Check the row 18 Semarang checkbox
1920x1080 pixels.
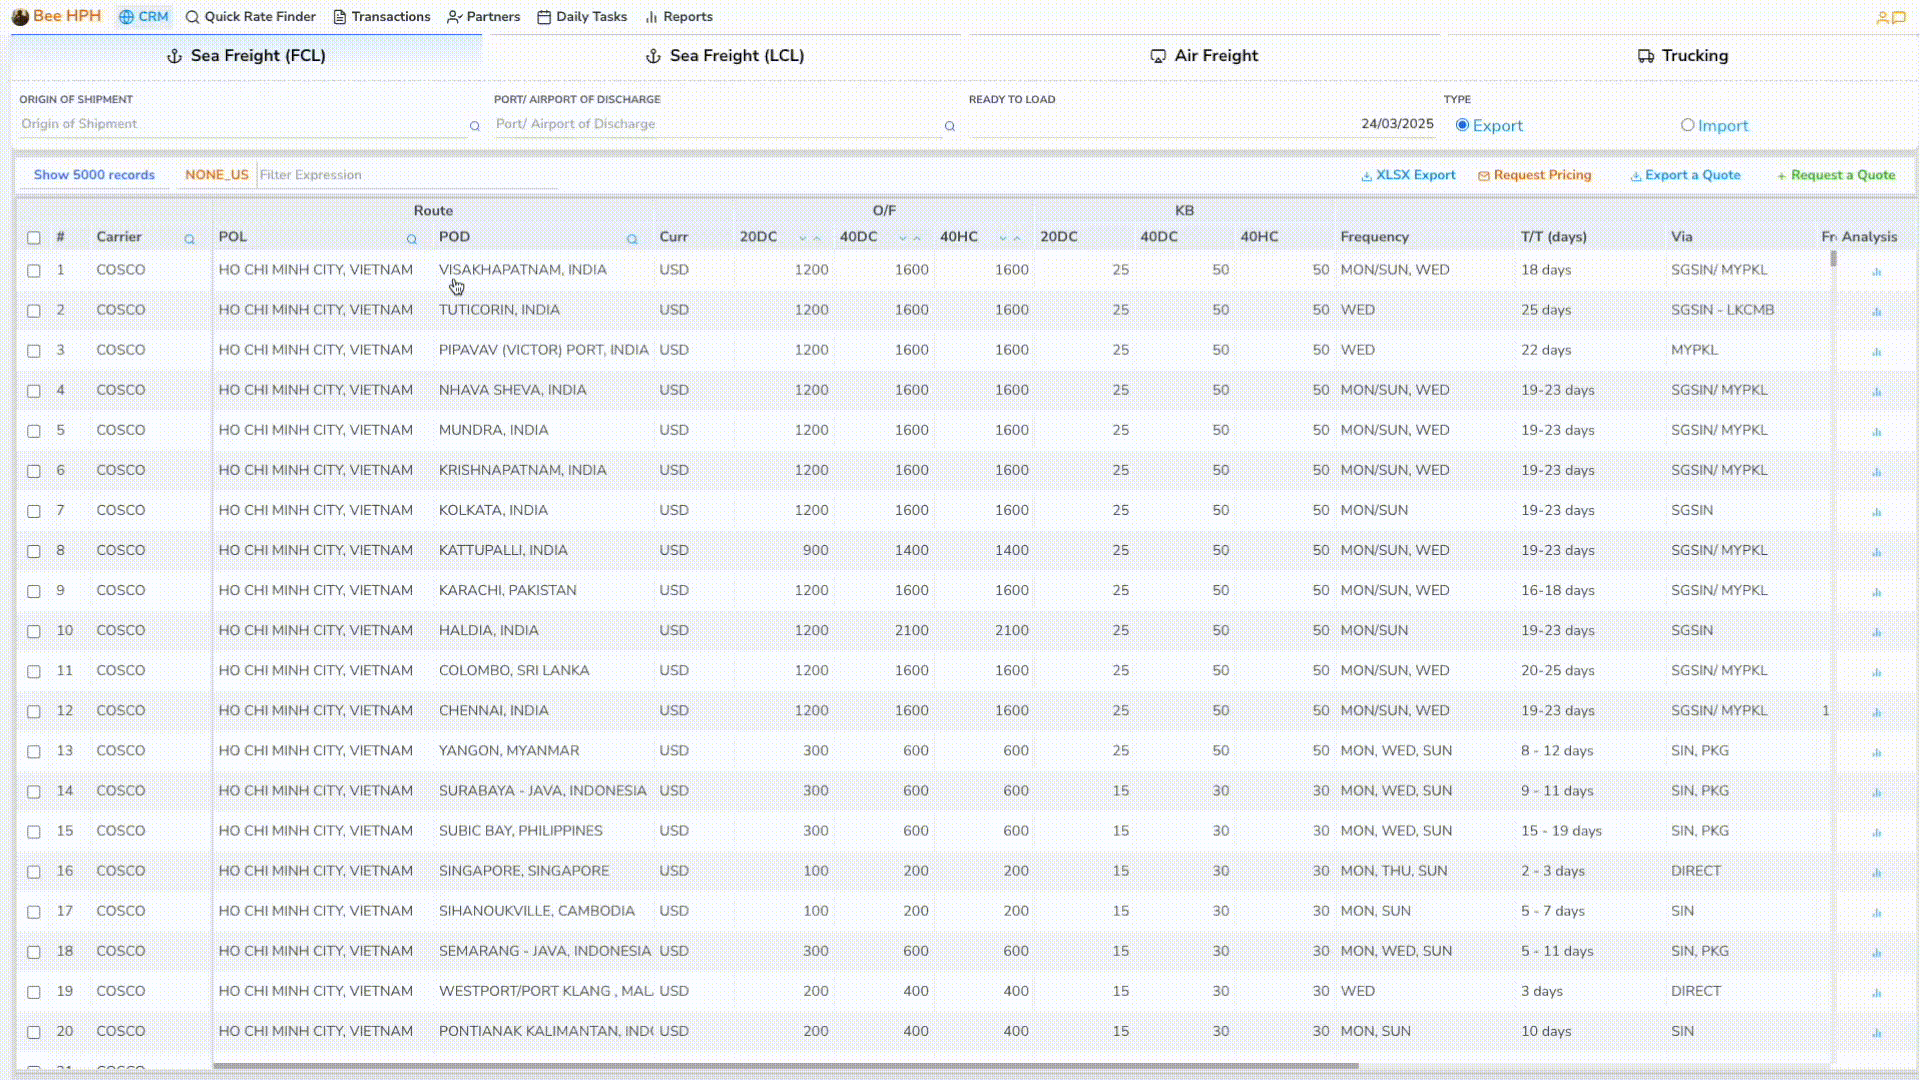pyautogui.click(x=34, y=952)
